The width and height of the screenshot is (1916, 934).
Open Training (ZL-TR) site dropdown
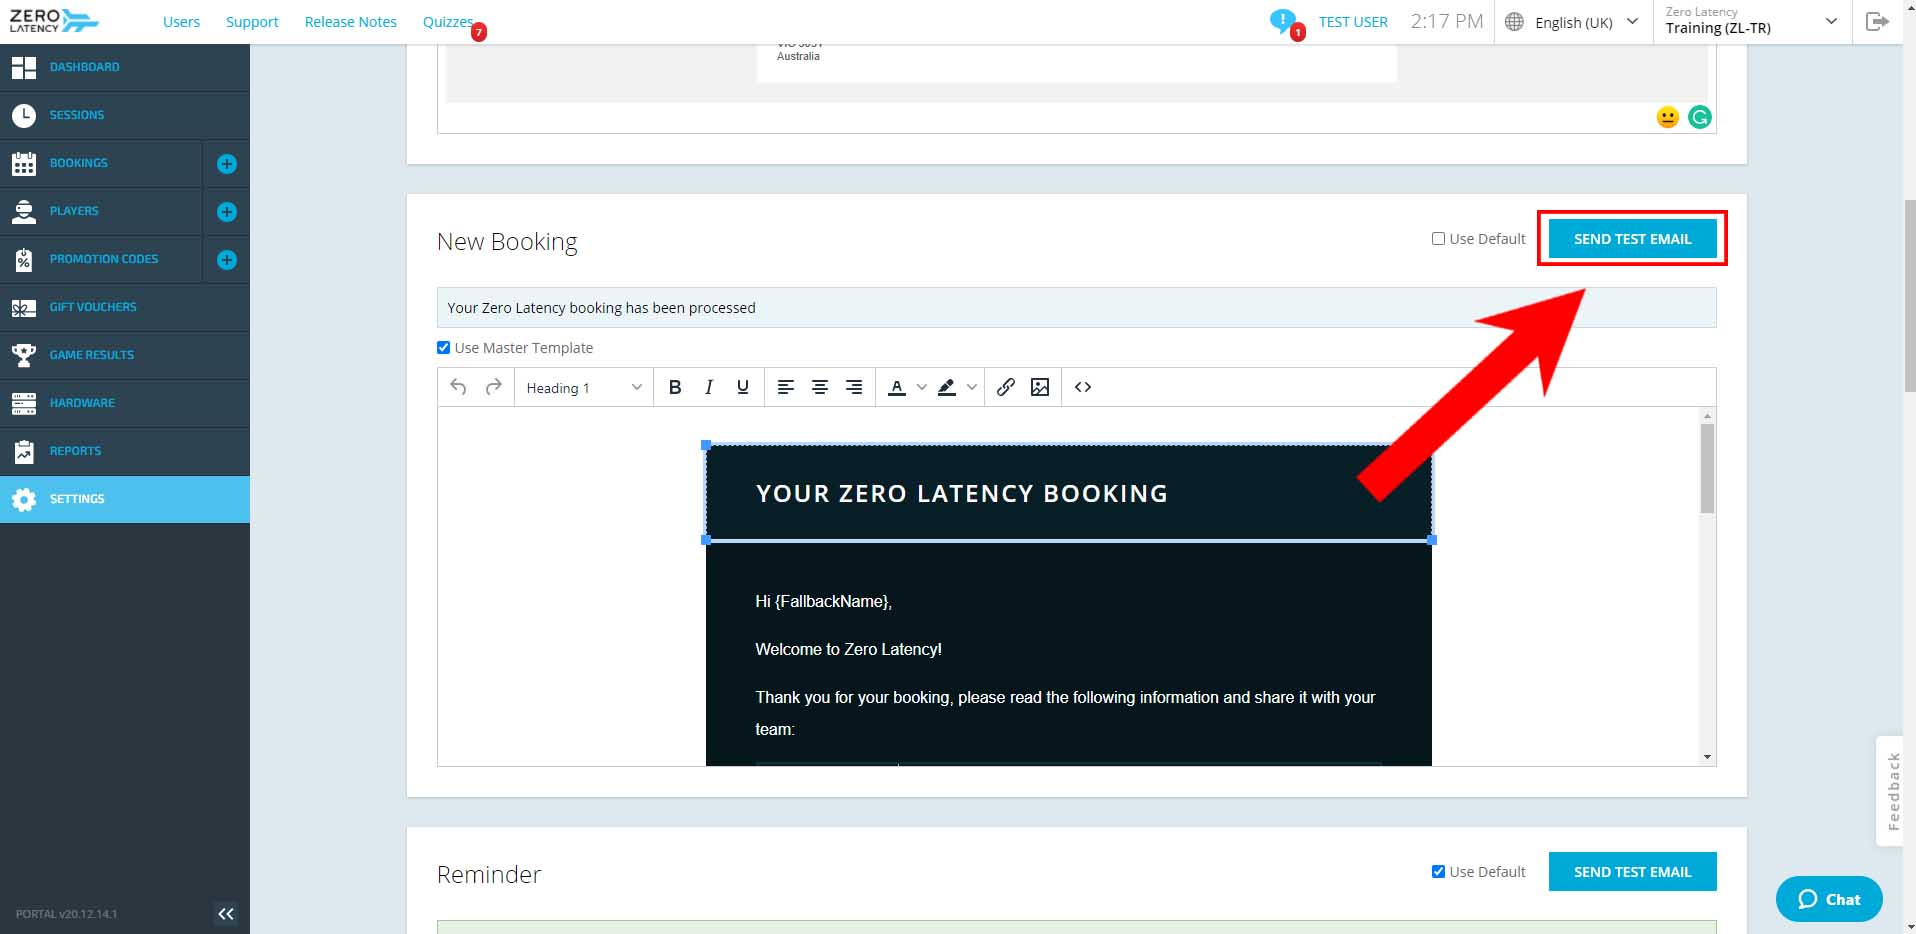pos(1752,22)
